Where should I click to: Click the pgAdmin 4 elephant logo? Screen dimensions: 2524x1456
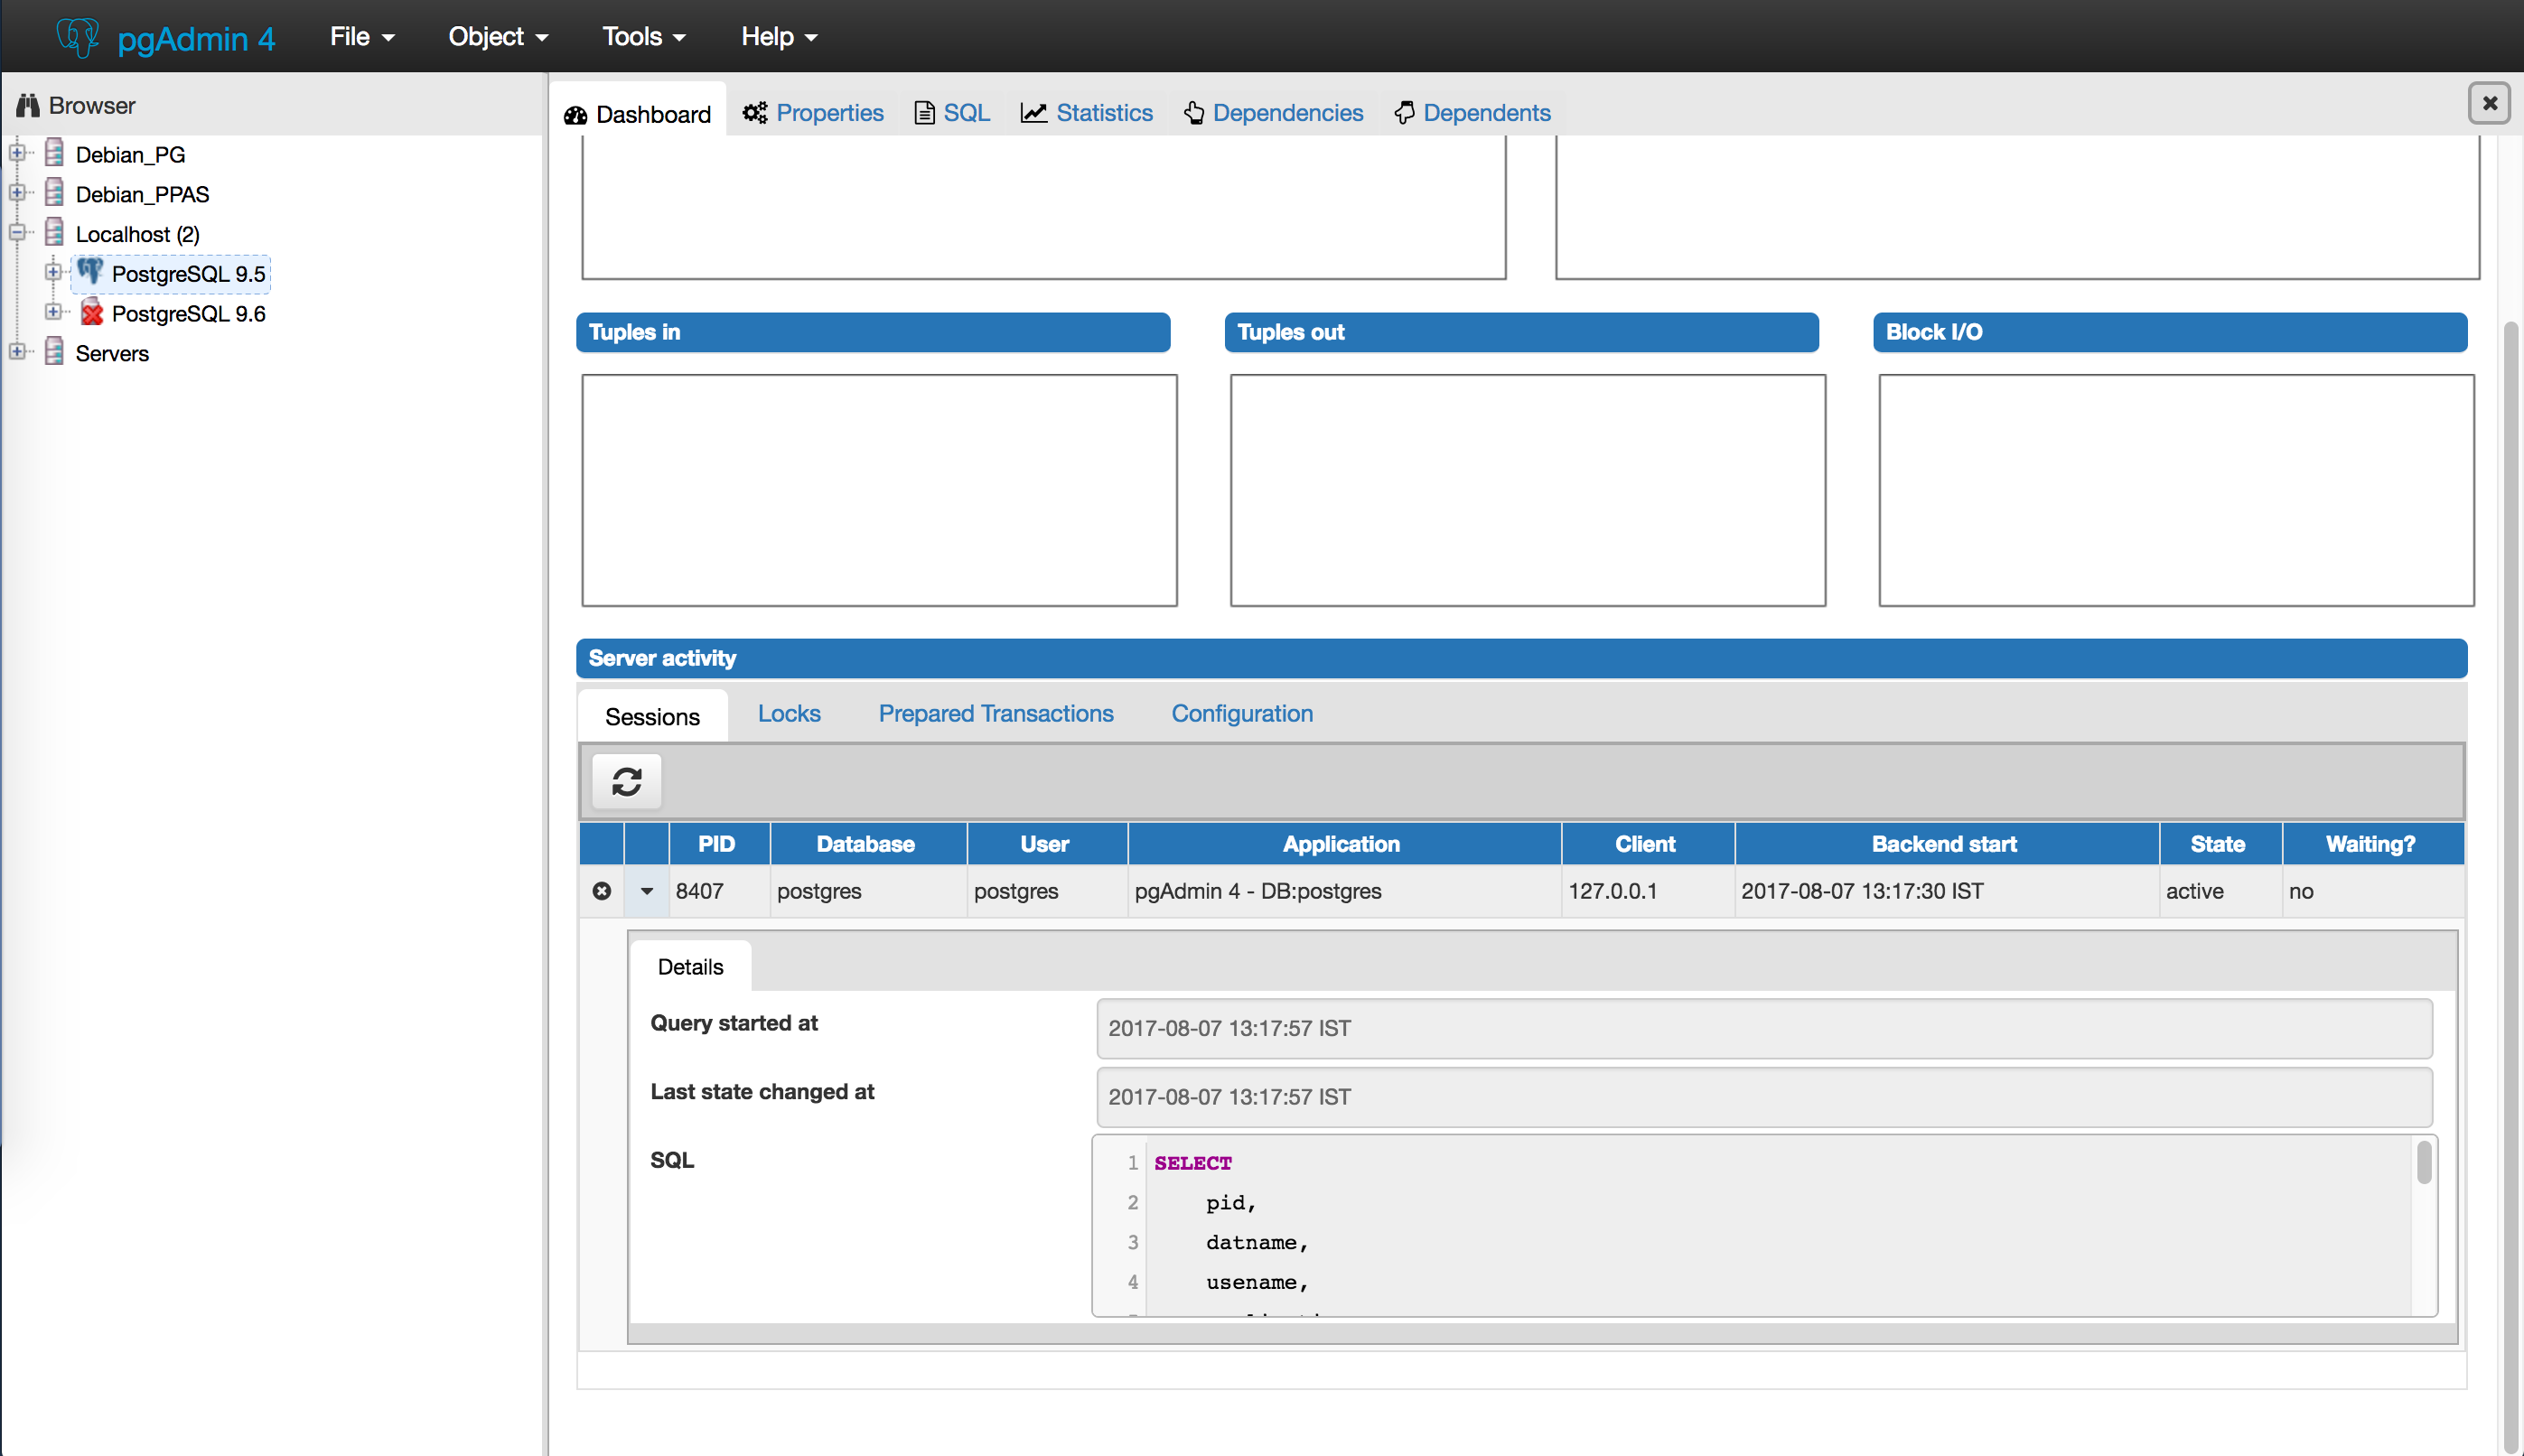76,37
